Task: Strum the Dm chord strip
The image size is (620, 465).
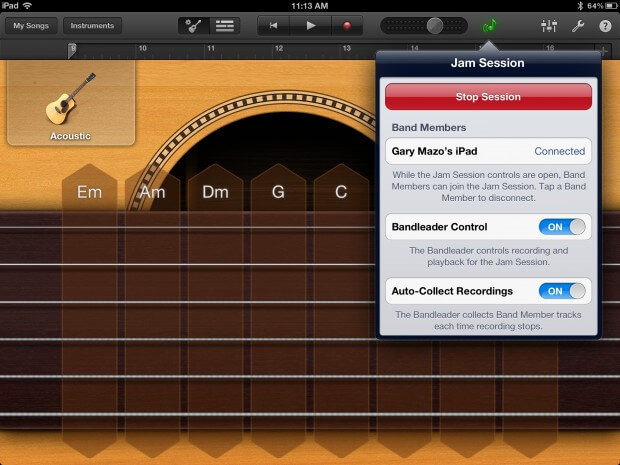Action: click(x=215, y=310)
